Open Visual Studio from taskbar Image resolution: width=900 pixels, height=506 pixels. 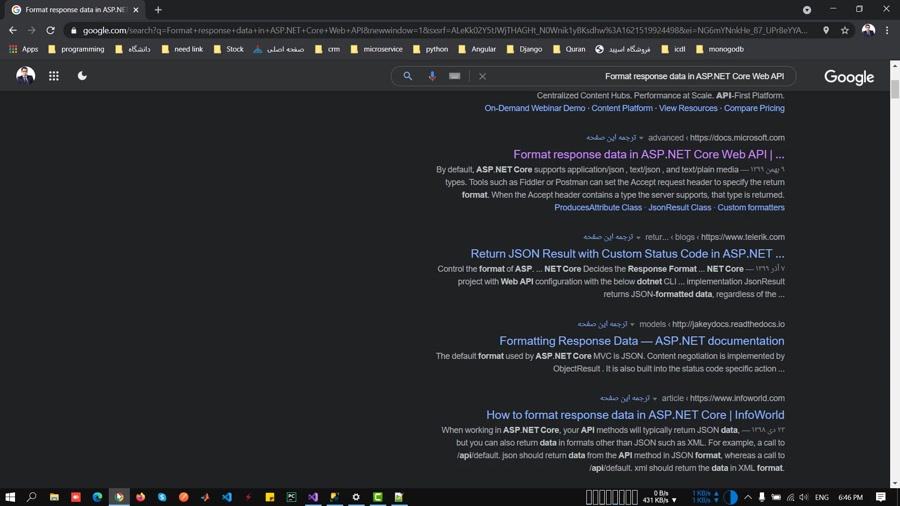pyautogui.click(x=313, y=497)
